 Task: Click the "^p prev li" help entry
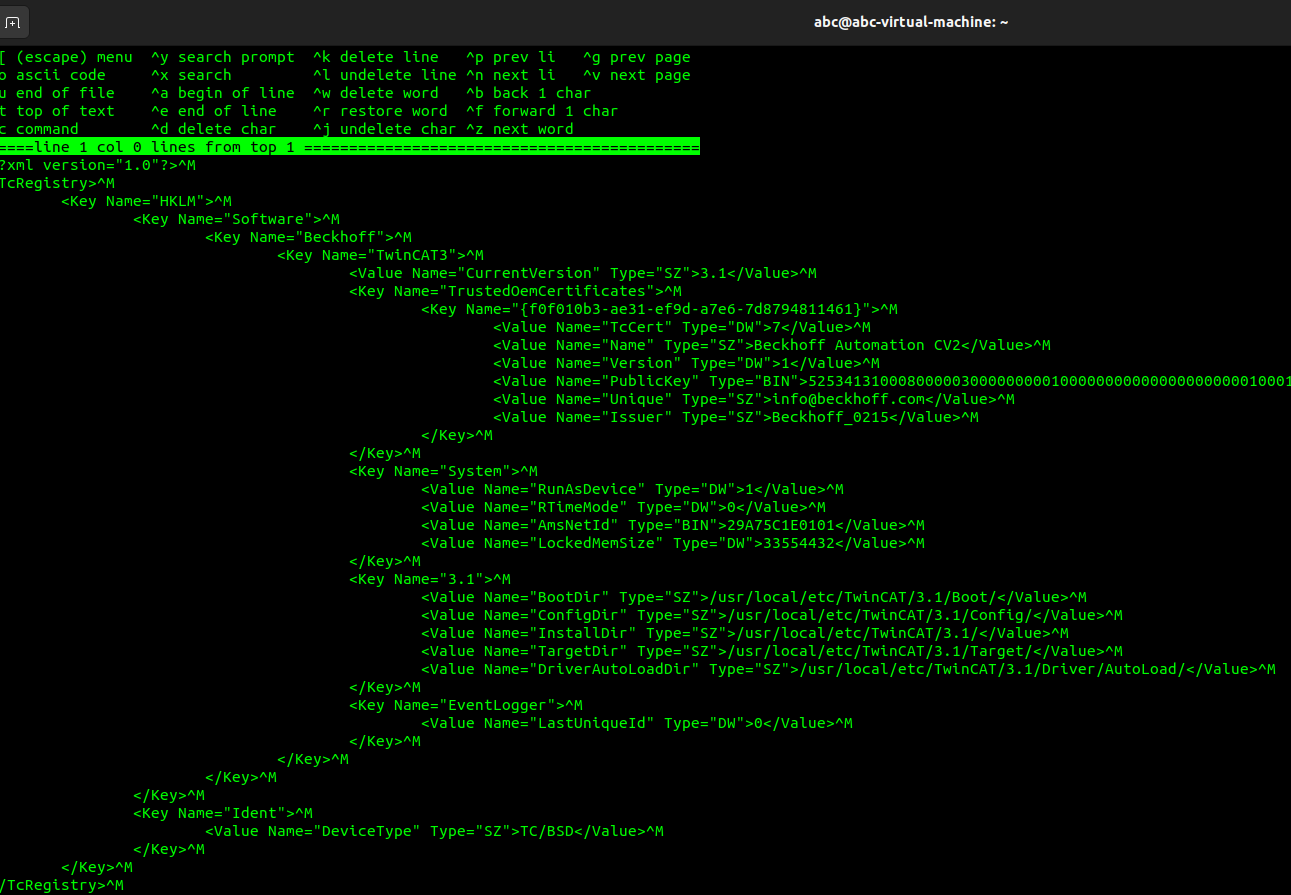click(511, 57)
